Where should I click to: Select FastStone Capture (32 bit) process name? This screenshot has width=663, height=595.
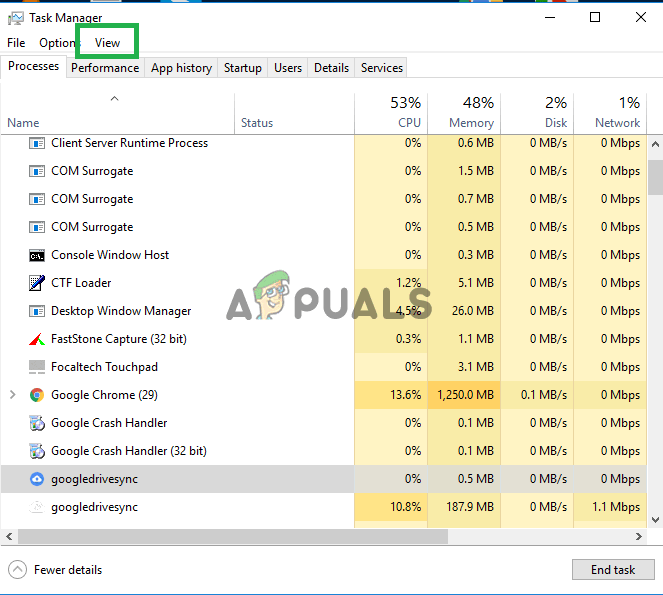pyautogui.click(x=119, y=339)
